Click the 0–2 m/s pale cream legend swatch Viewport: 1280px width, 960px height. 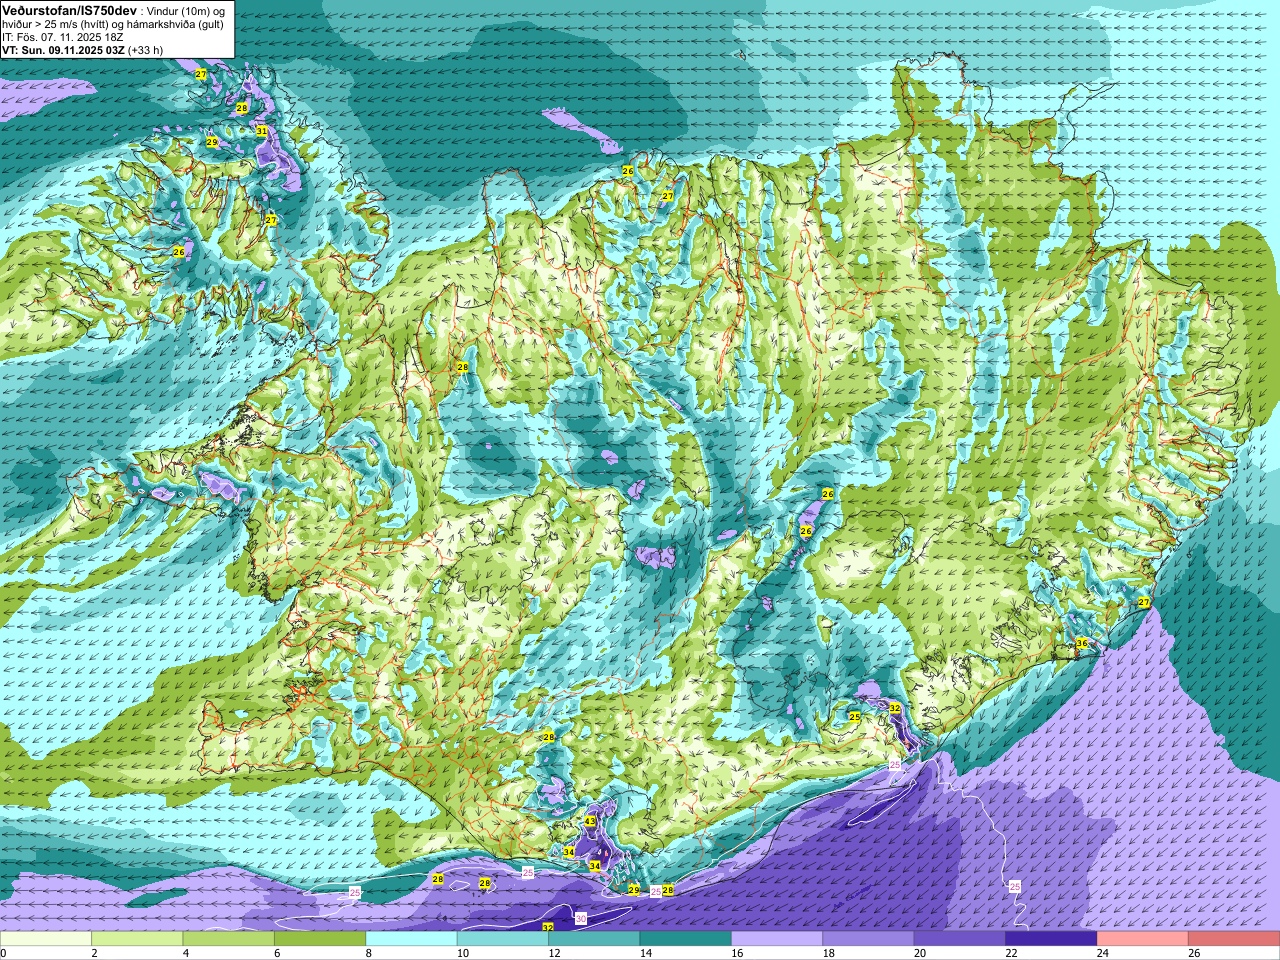[x=46, y=939]
